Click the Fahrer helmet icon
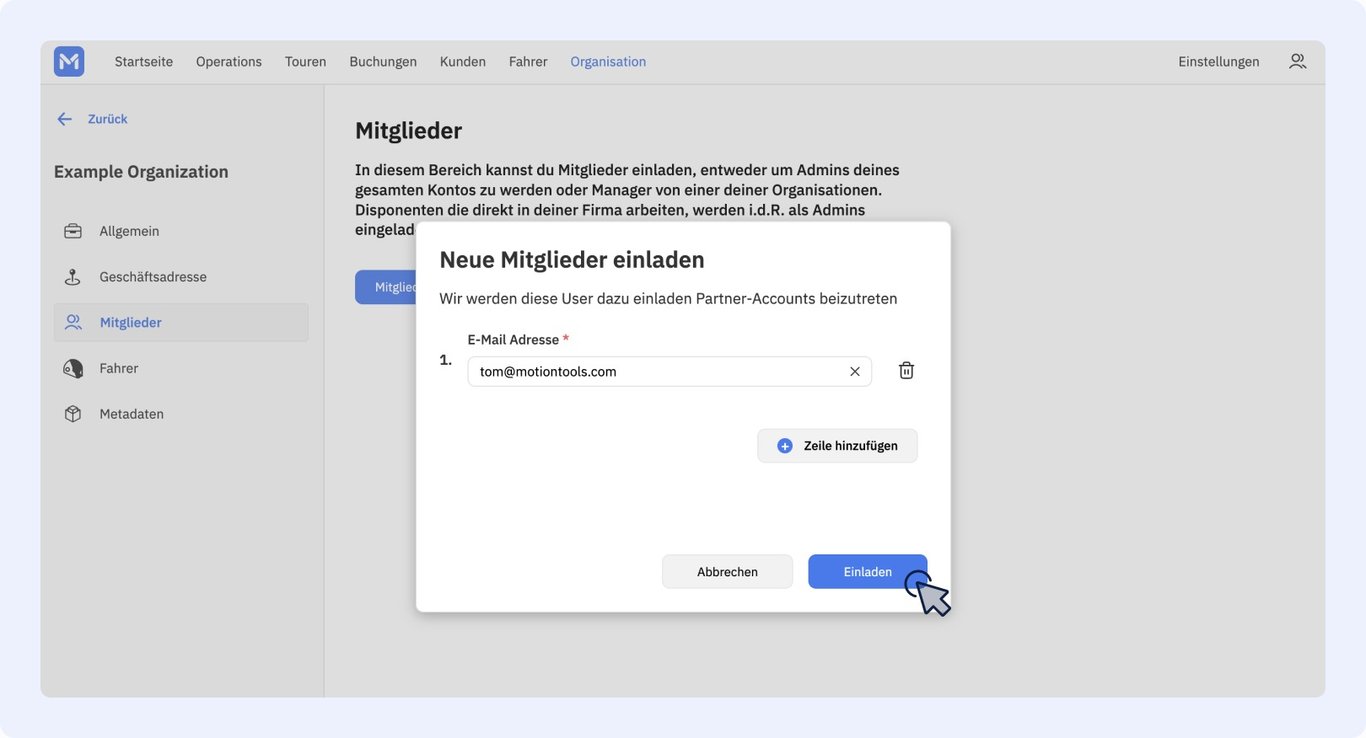 point(73,369)
